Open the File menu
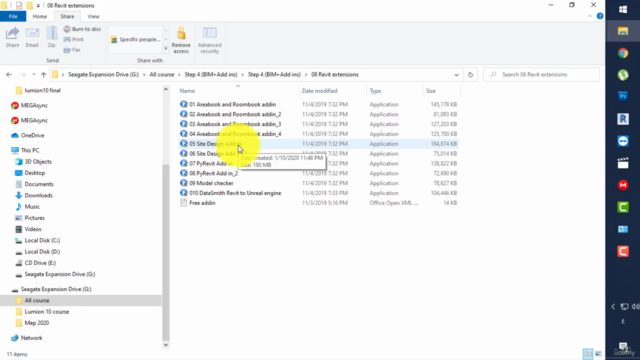Viewport: 640px width, 360px height. [x=13, y=16]
